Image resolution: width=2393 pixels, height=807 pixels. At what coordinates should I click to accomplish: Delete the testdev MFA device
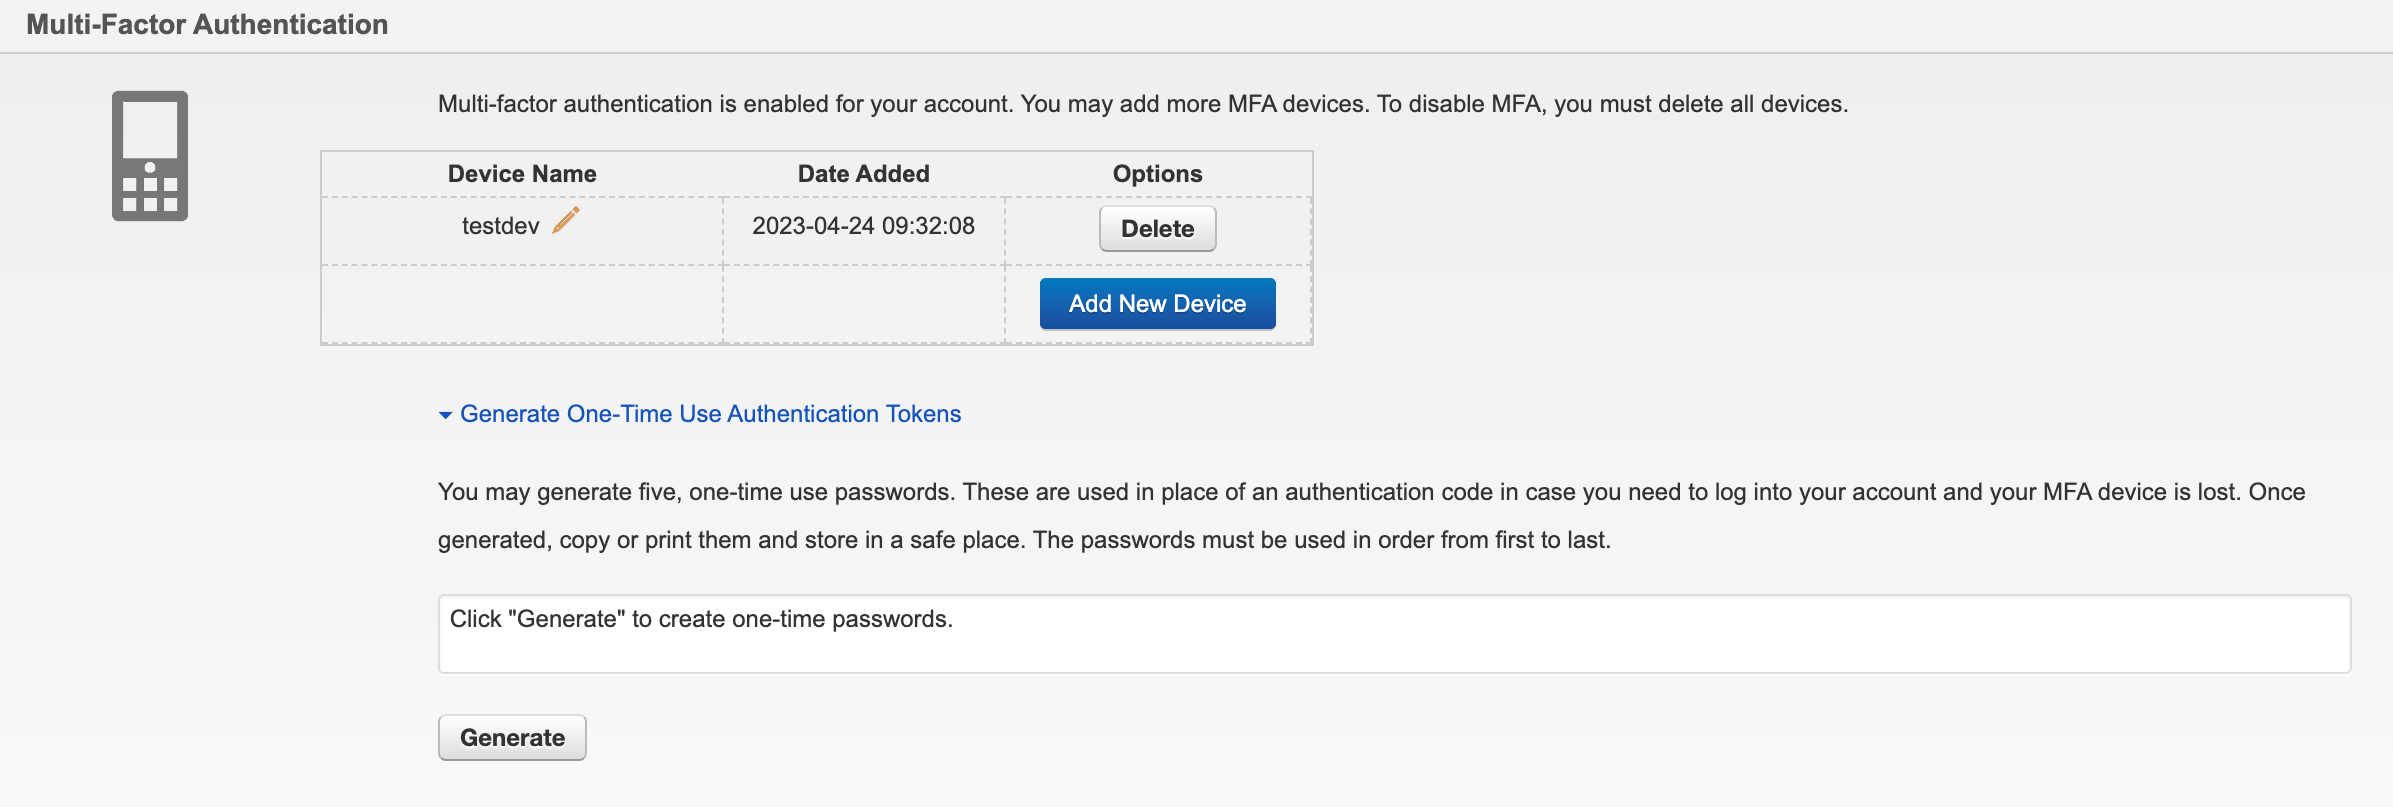[1157, 229]
